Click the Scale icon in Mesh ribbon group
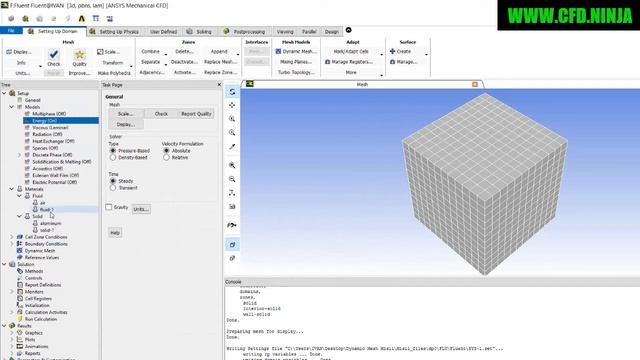 click(x=100, y=52)
